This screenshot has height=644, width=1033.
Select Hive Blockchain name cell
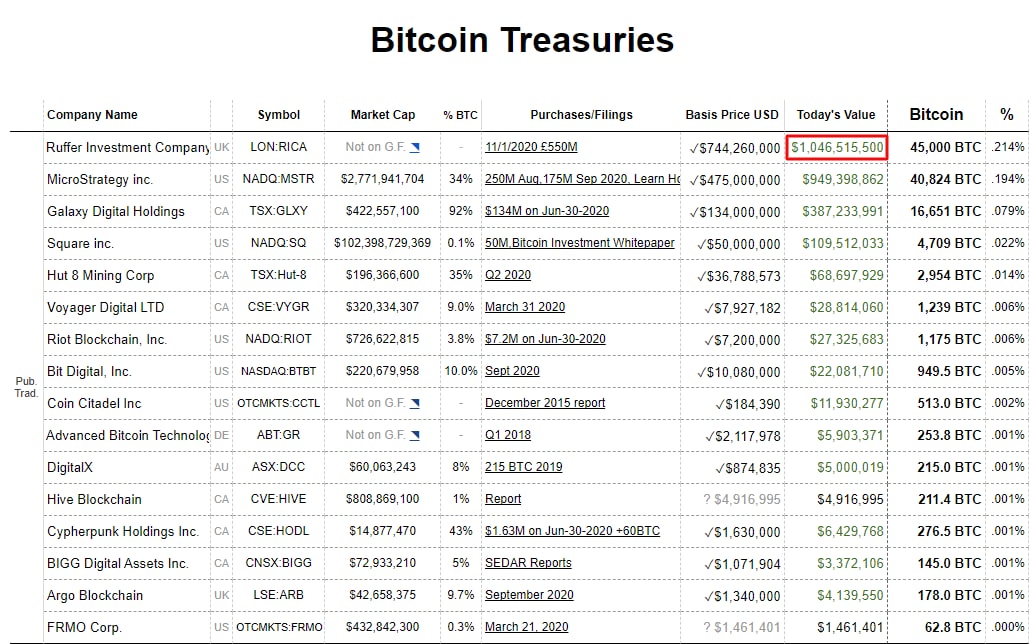pyautogui.click(x=127, y=499)
